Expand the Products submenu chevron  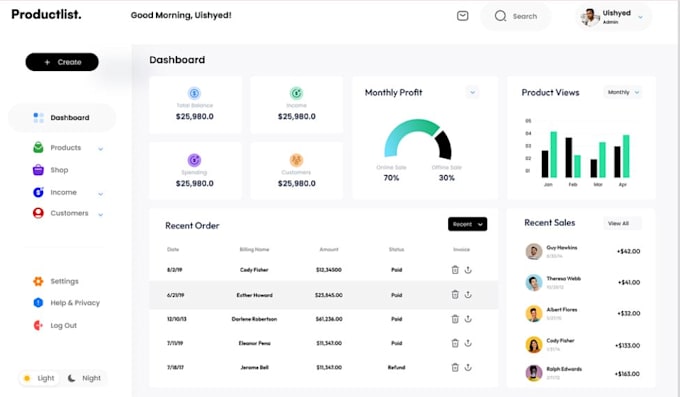101,149
